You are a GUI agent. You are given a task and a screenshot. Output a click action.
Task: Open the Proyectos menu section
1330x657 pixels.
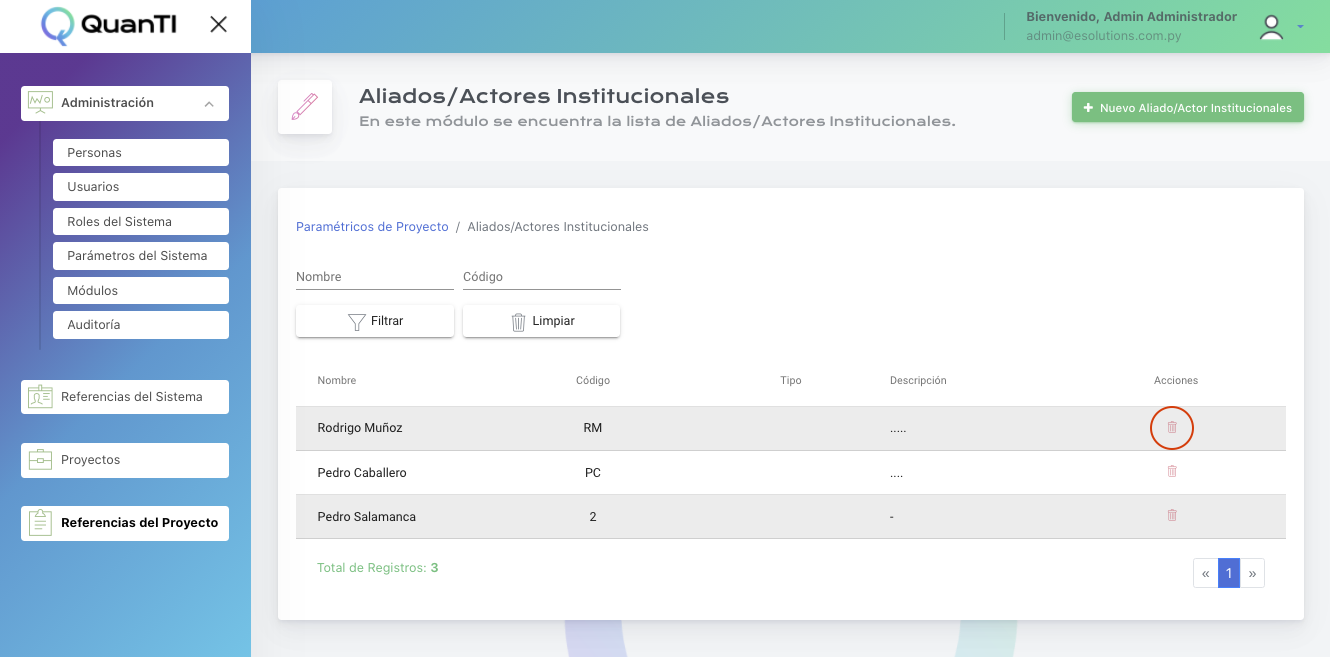125,460
